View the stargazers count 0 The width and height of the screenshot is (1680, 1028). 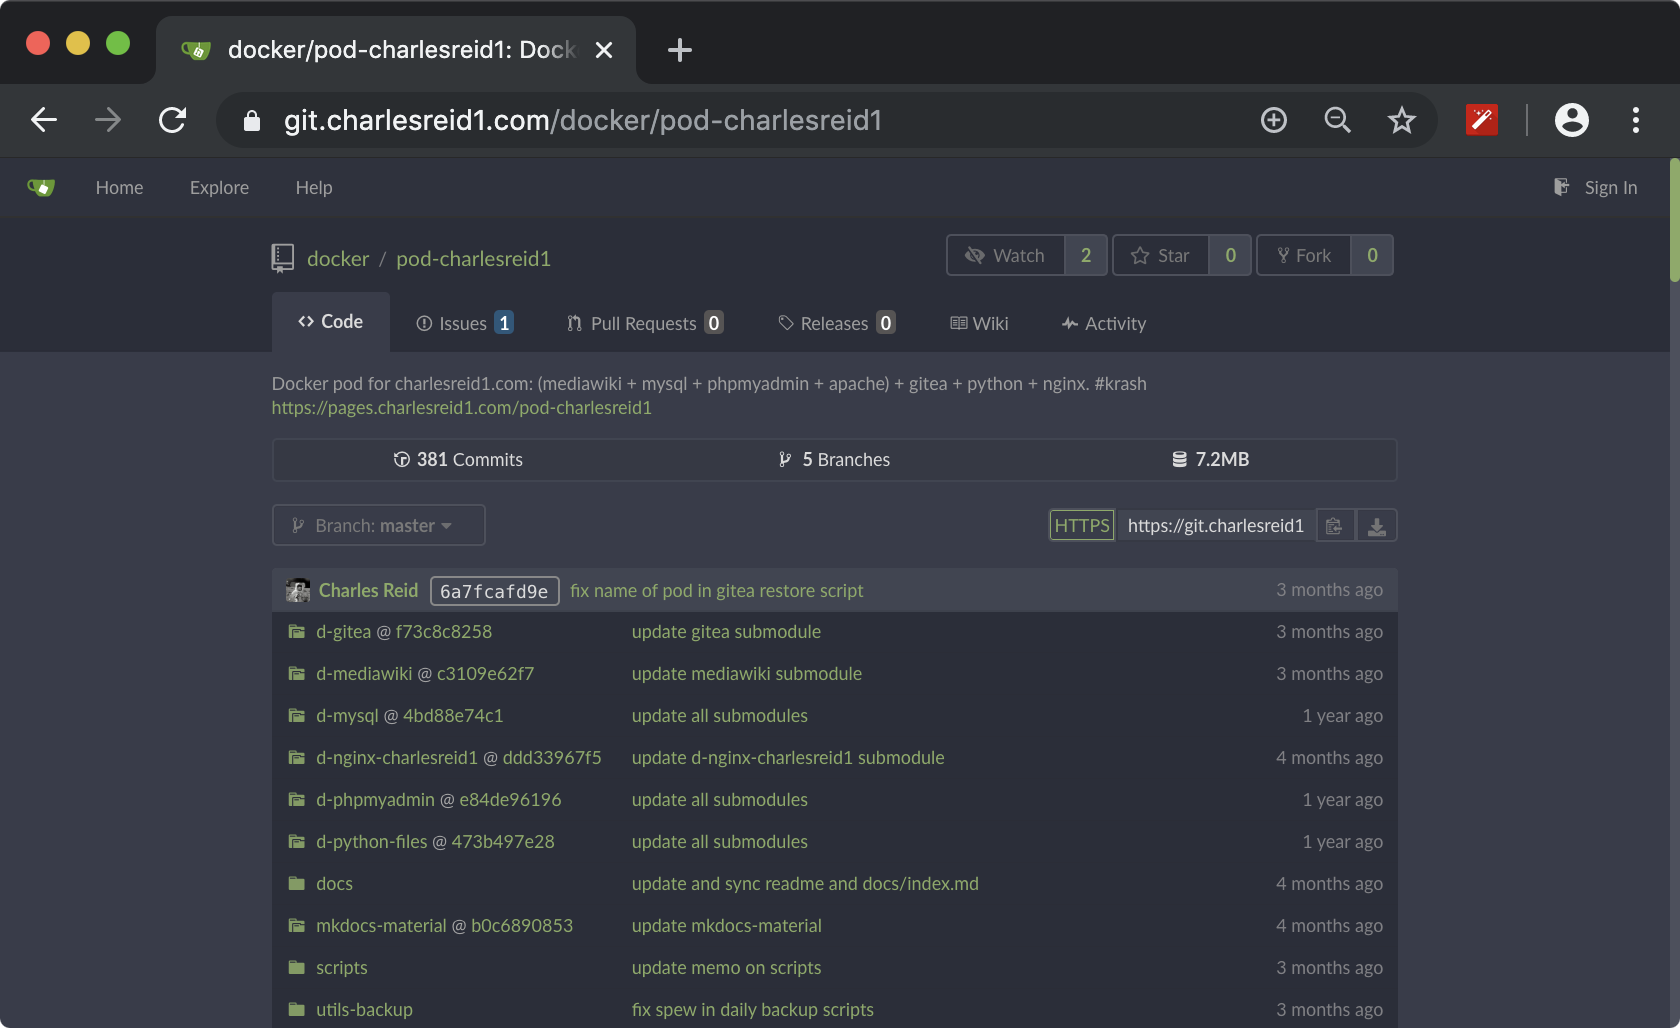point(1231,255)
